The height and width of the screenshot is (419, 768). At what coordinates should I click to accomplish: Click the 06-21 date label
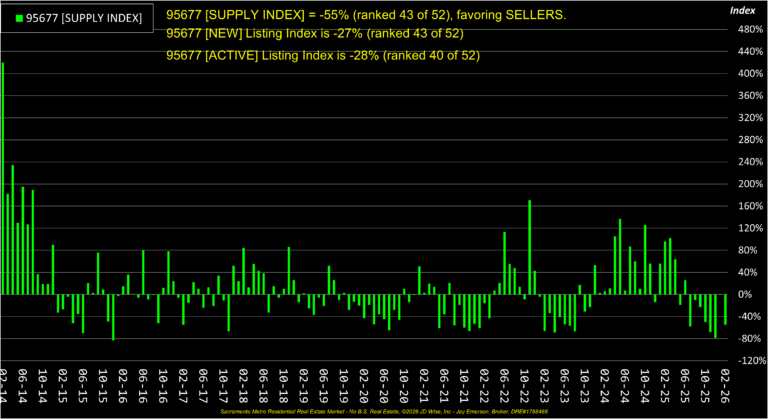point(444,386)
